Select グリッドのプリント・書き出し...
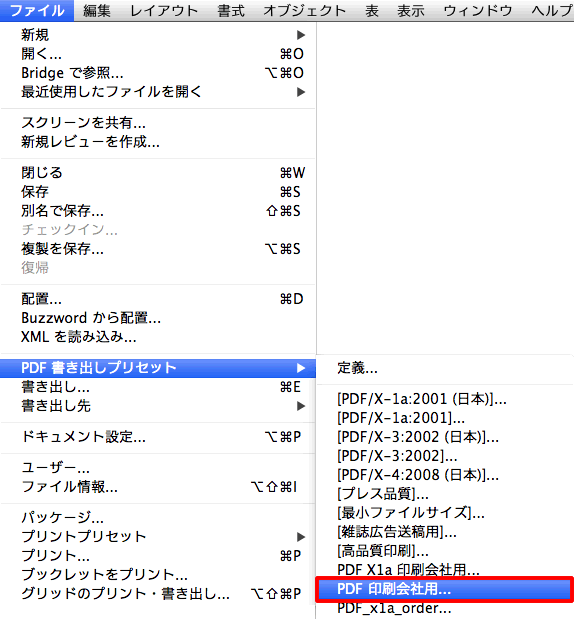The height and width of the screenshot is (619, 574). tap(158, 593)
